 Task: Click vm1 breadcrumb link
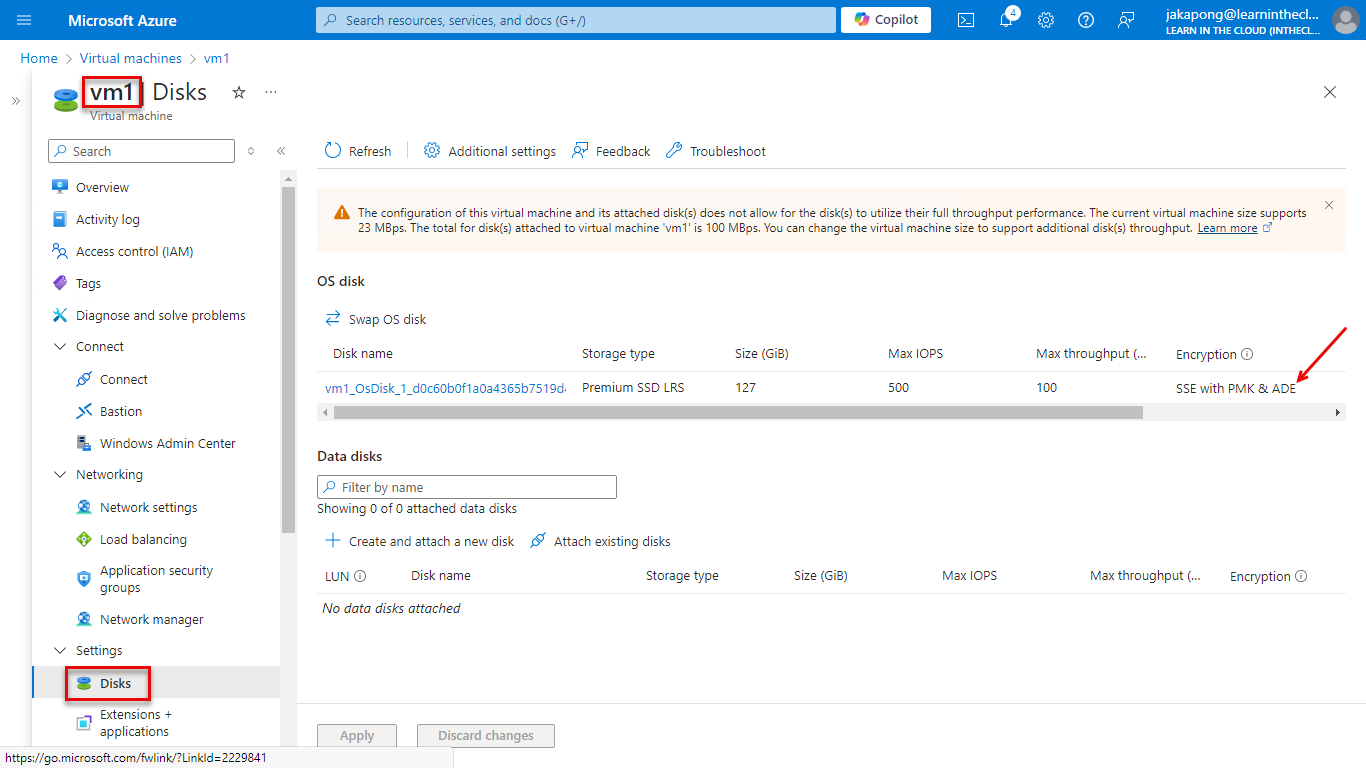(217, 59)
